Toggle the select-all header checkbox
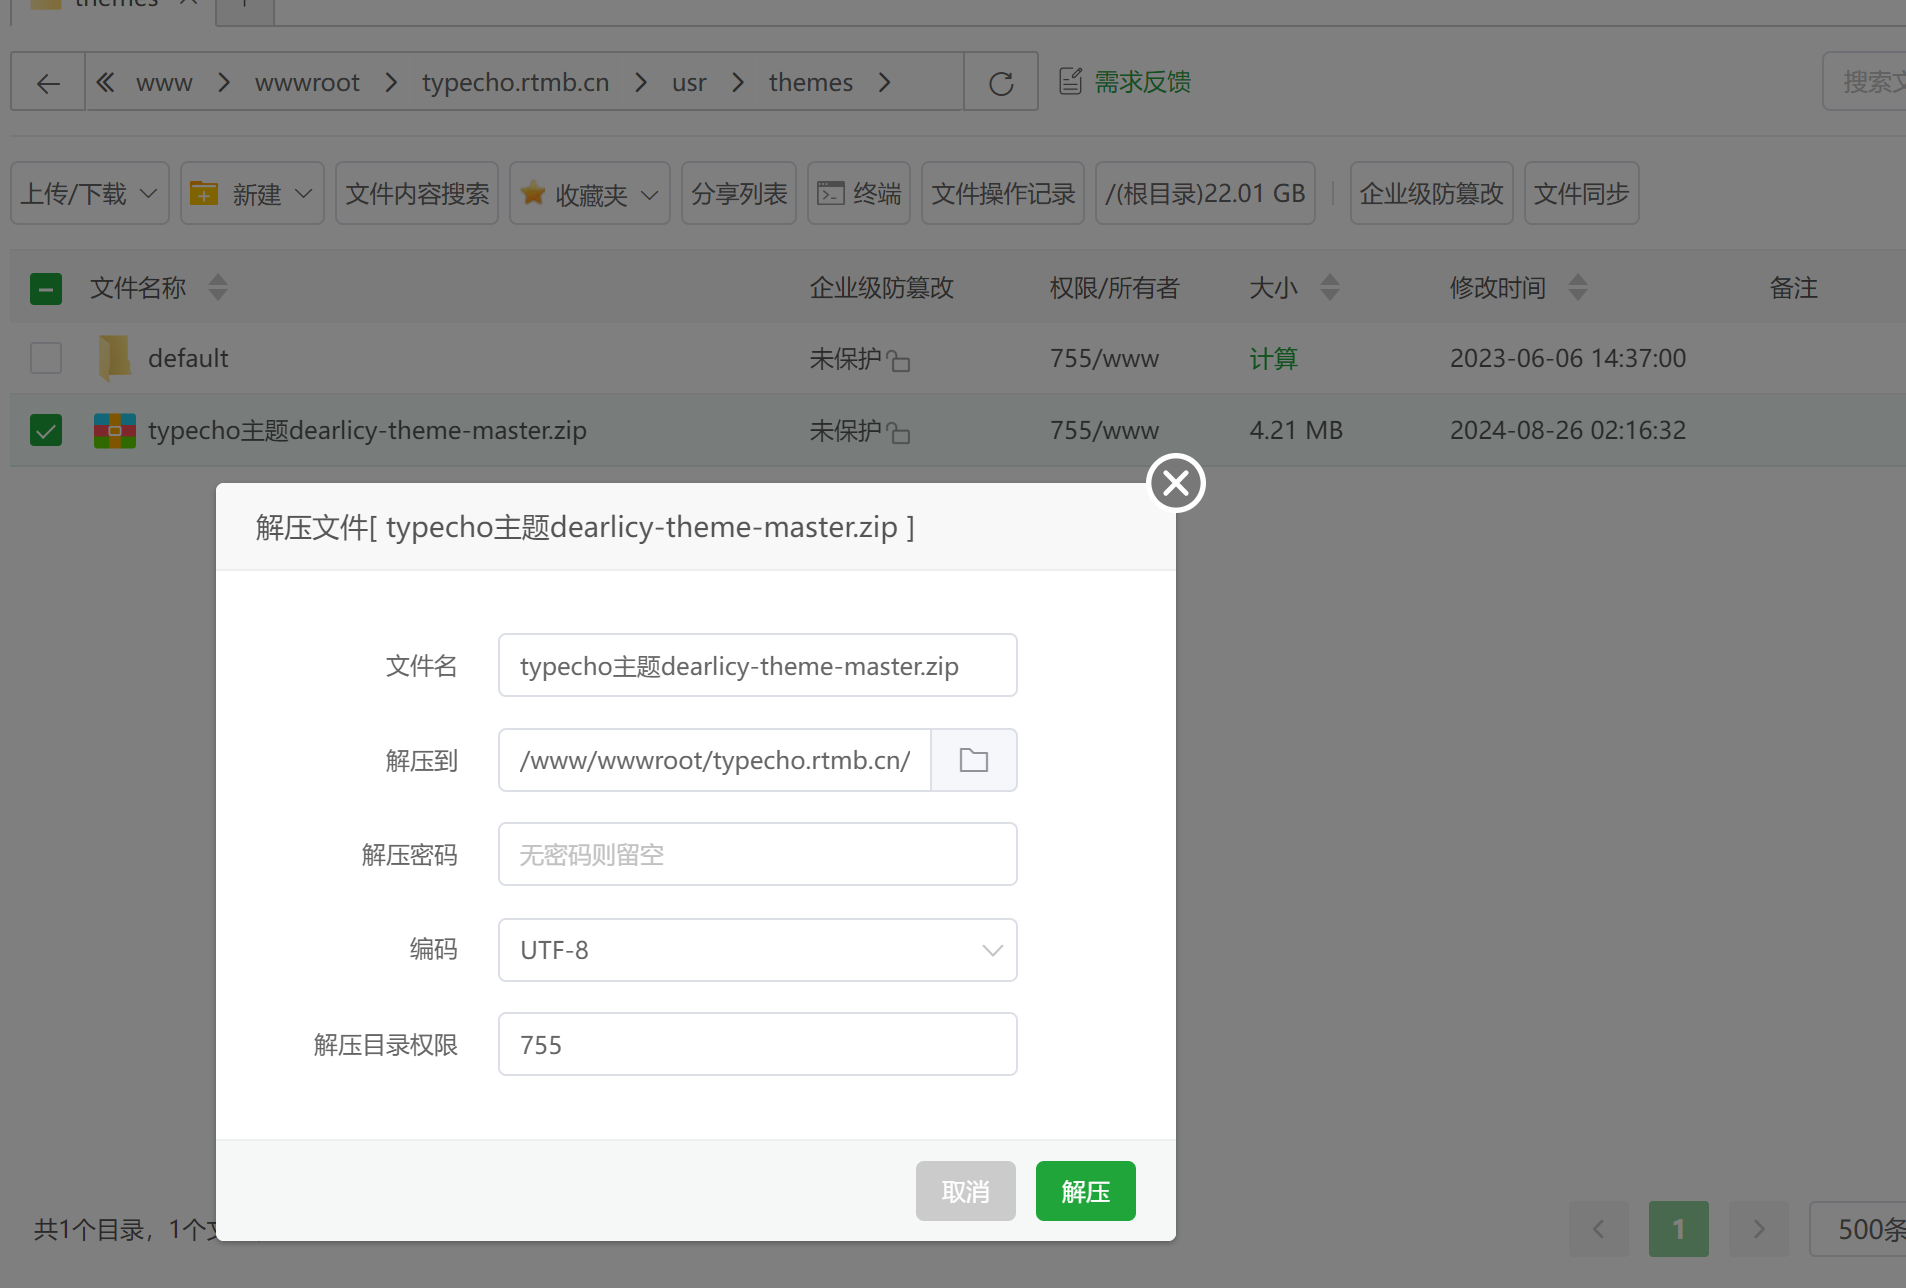The image size is (1906, 1288). [x=46, y=289]
